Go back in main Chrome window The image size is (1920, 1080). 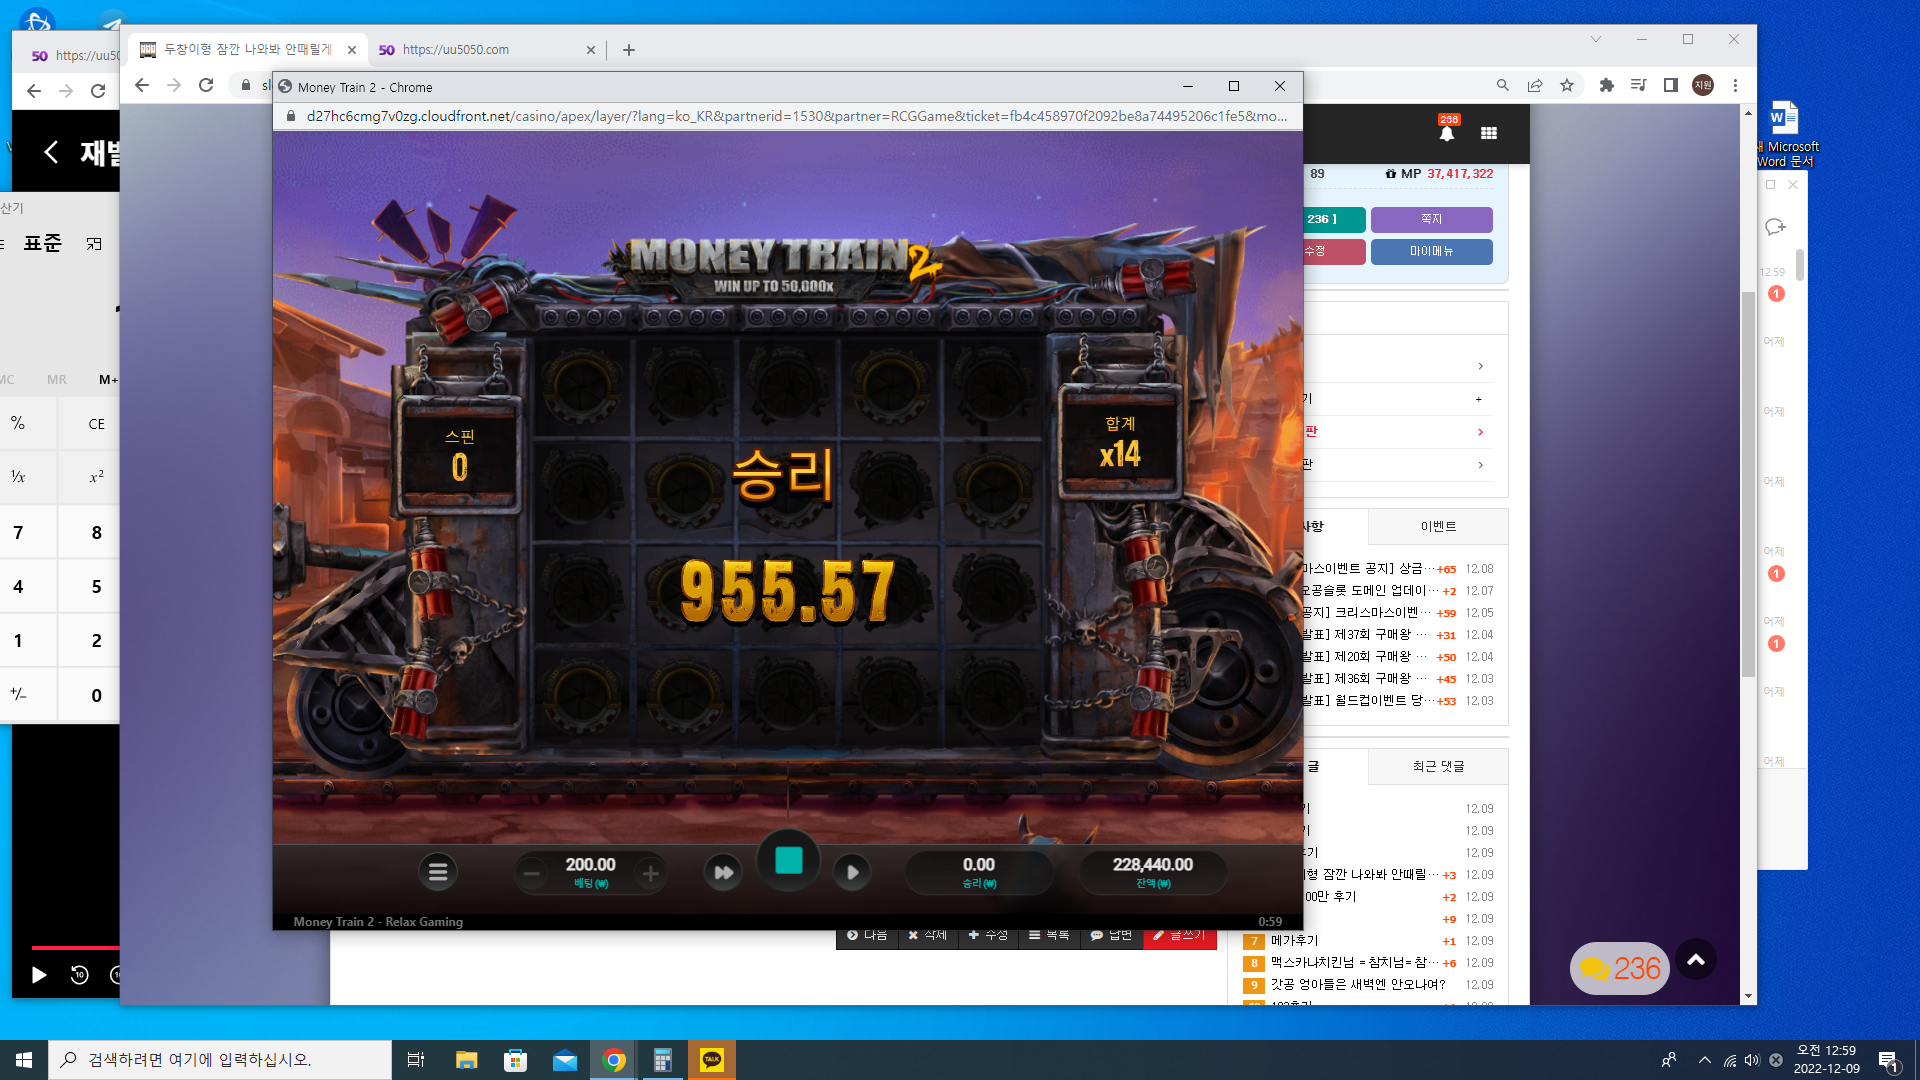[x=142, y=86]
